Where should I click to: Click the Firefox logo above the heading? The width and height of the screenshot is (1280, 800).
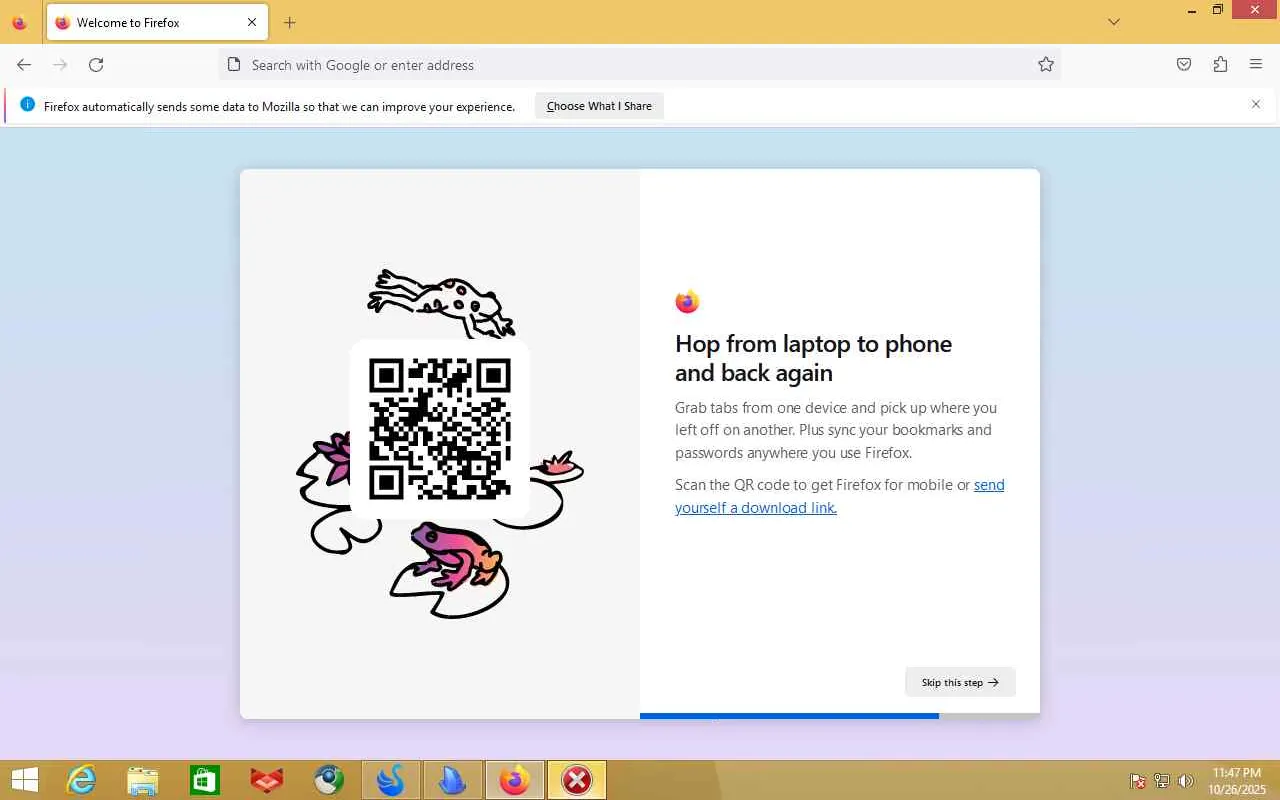pyautogui.click(x=687, y=301)
